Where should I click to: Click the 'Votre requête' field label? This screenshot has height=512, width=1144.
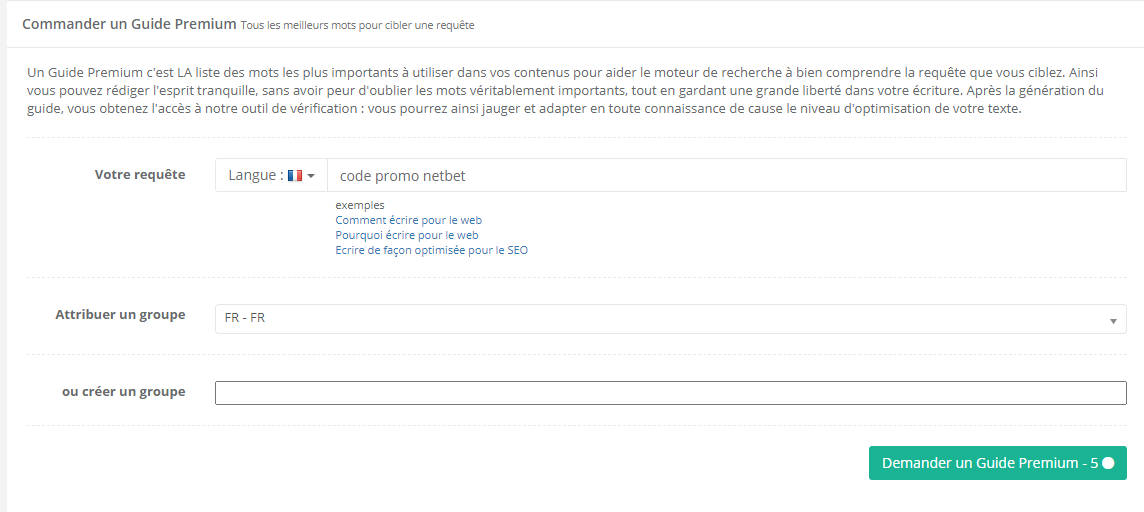tap(140, 174)
